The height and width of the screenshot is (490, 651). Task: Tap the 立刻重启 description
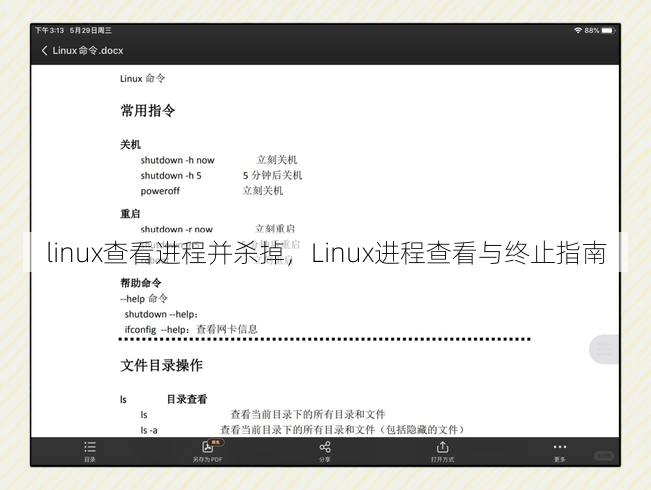[x=275, y=229]
